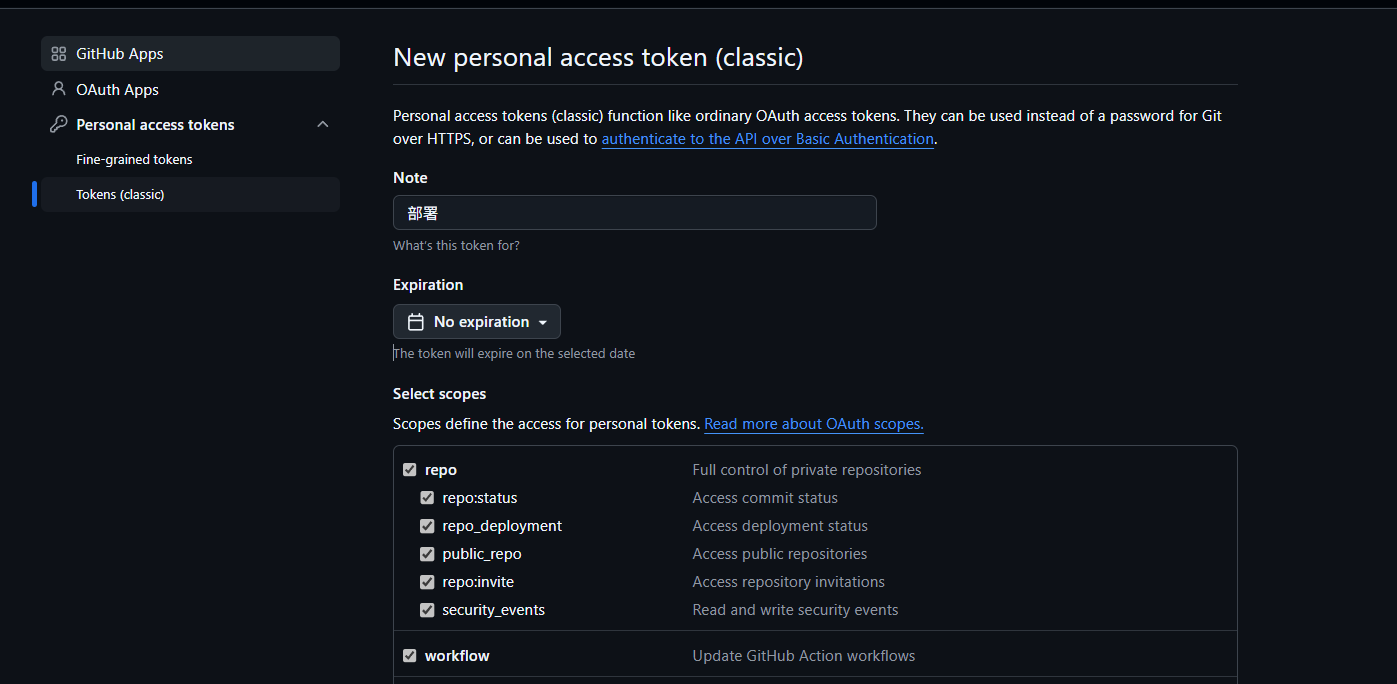Select Tokens (classic) sidebar item

[x=120, y=195]
